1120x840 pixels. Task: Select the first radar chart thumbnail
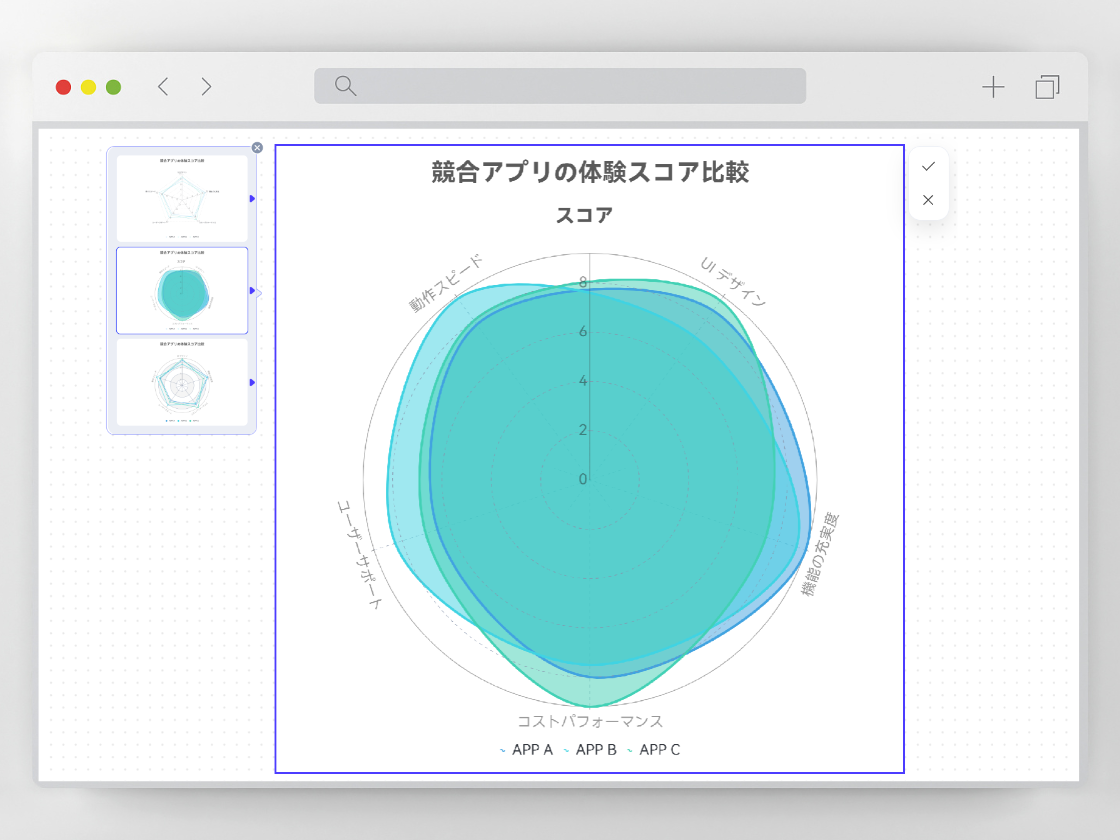pos(182,195)
